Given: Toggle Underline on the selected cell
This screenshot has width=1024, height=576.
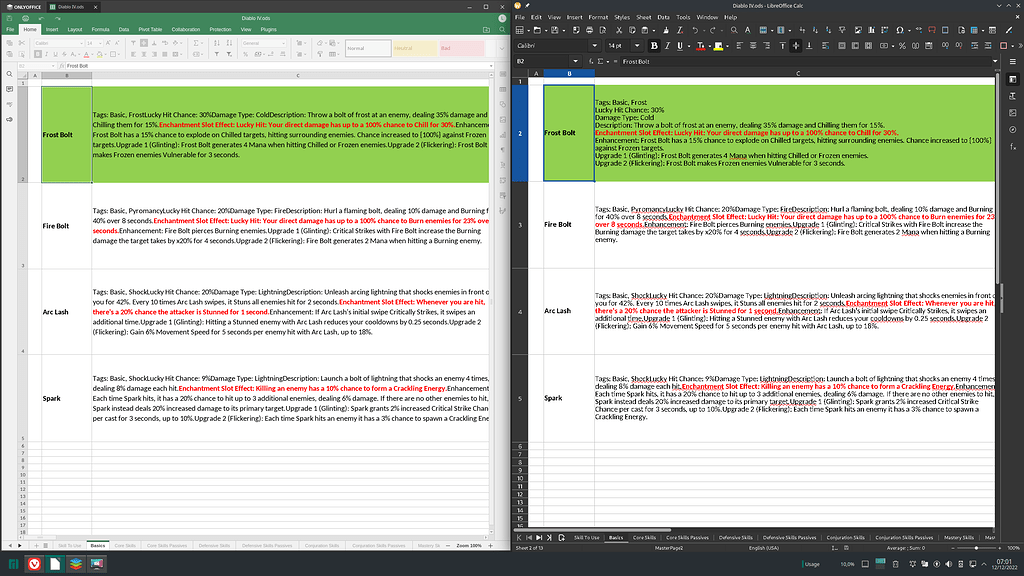Looking at the screenshot, I should [x=679, y=46].
